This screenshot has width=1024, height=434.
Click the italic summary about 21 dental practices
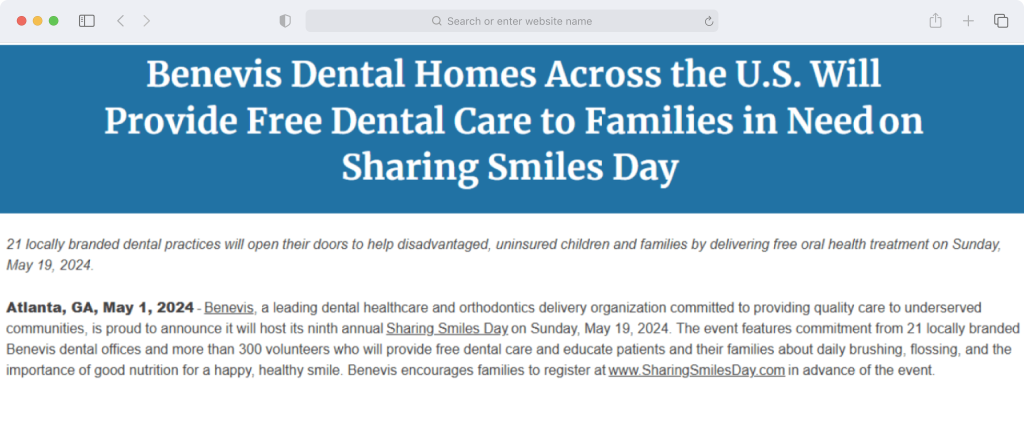(x=503, y=255)
